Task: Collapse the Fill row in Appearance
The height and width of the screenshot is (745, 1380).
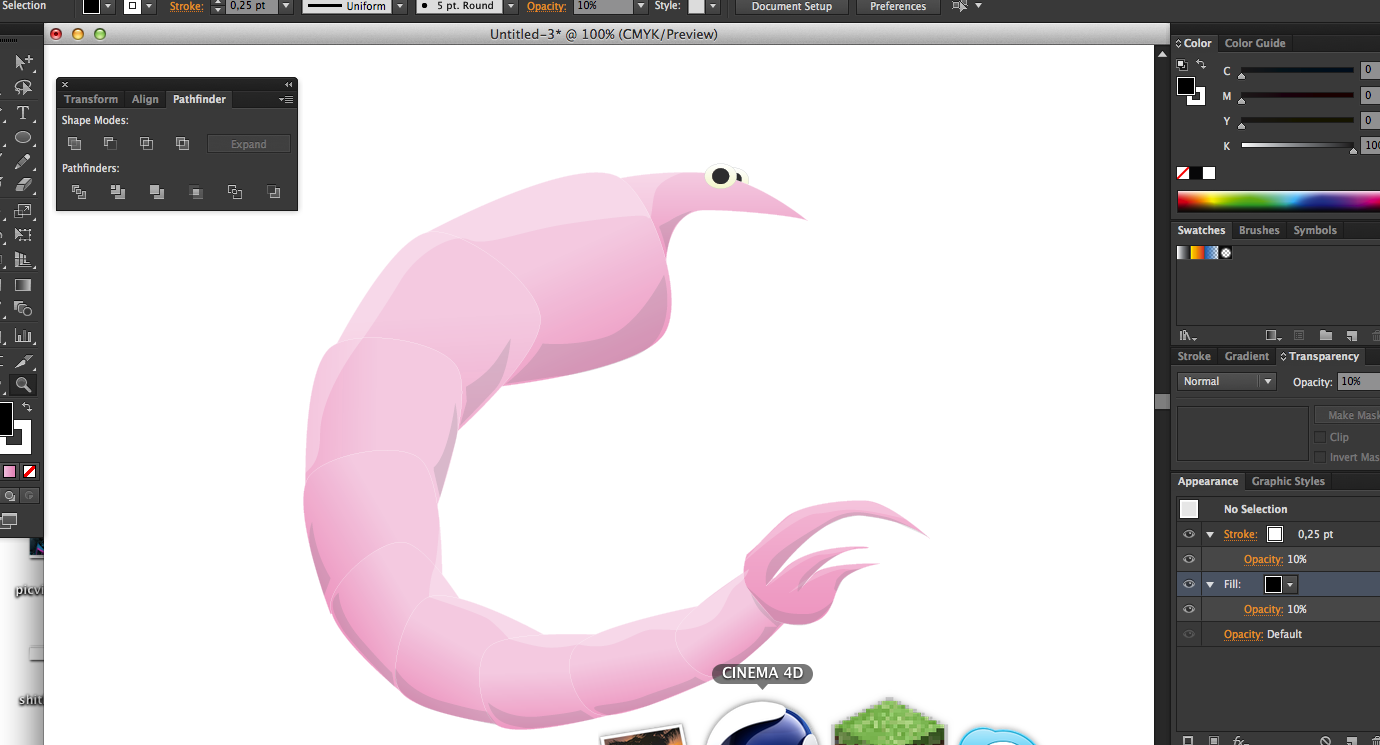Action: (x=1210, y=585)
